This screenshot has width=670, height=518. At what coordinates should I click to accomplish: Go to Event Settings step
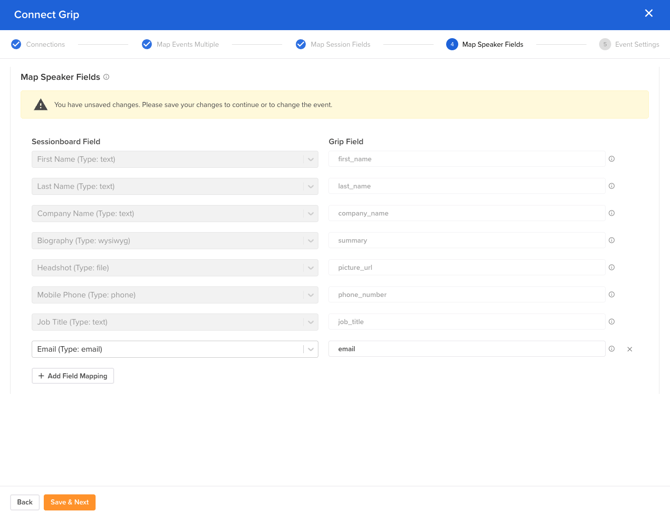637,44
